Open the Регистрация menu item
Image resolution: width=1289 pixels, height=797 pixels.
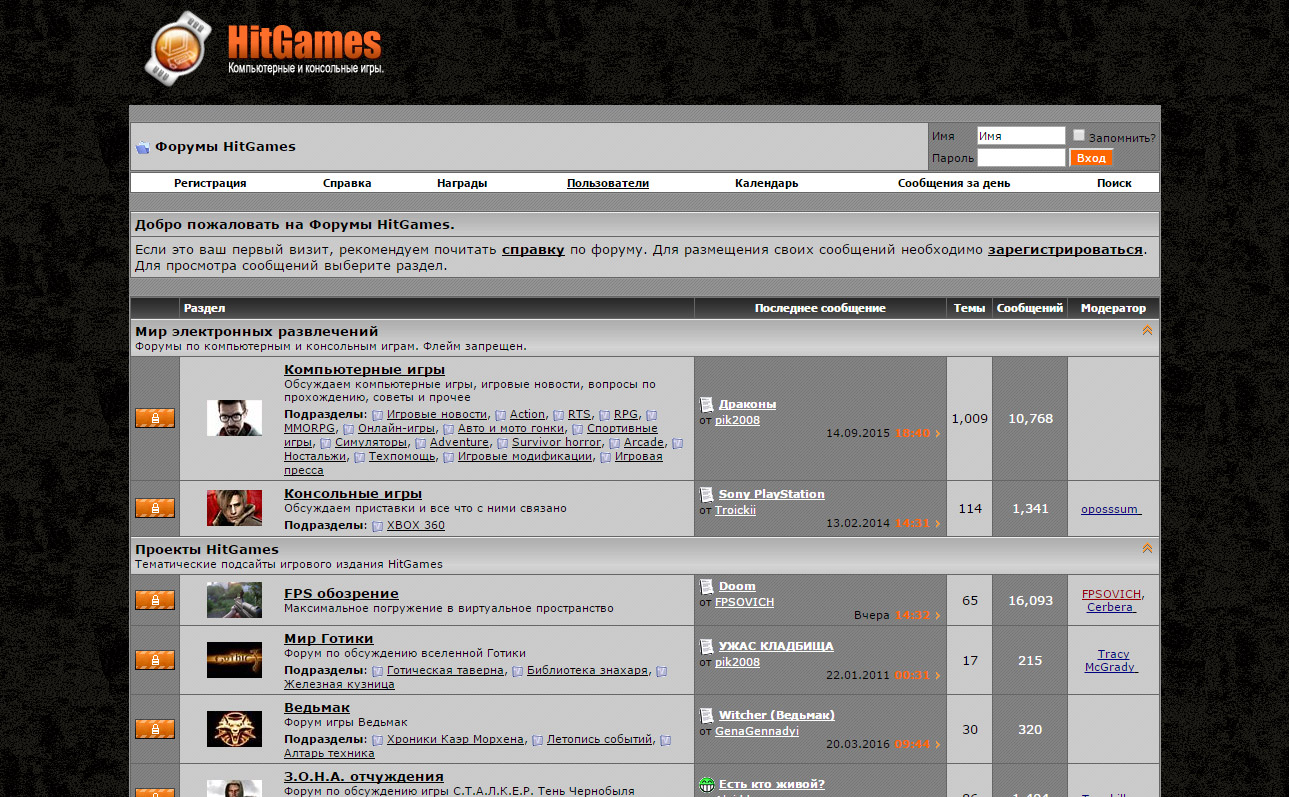pos(210,183)
